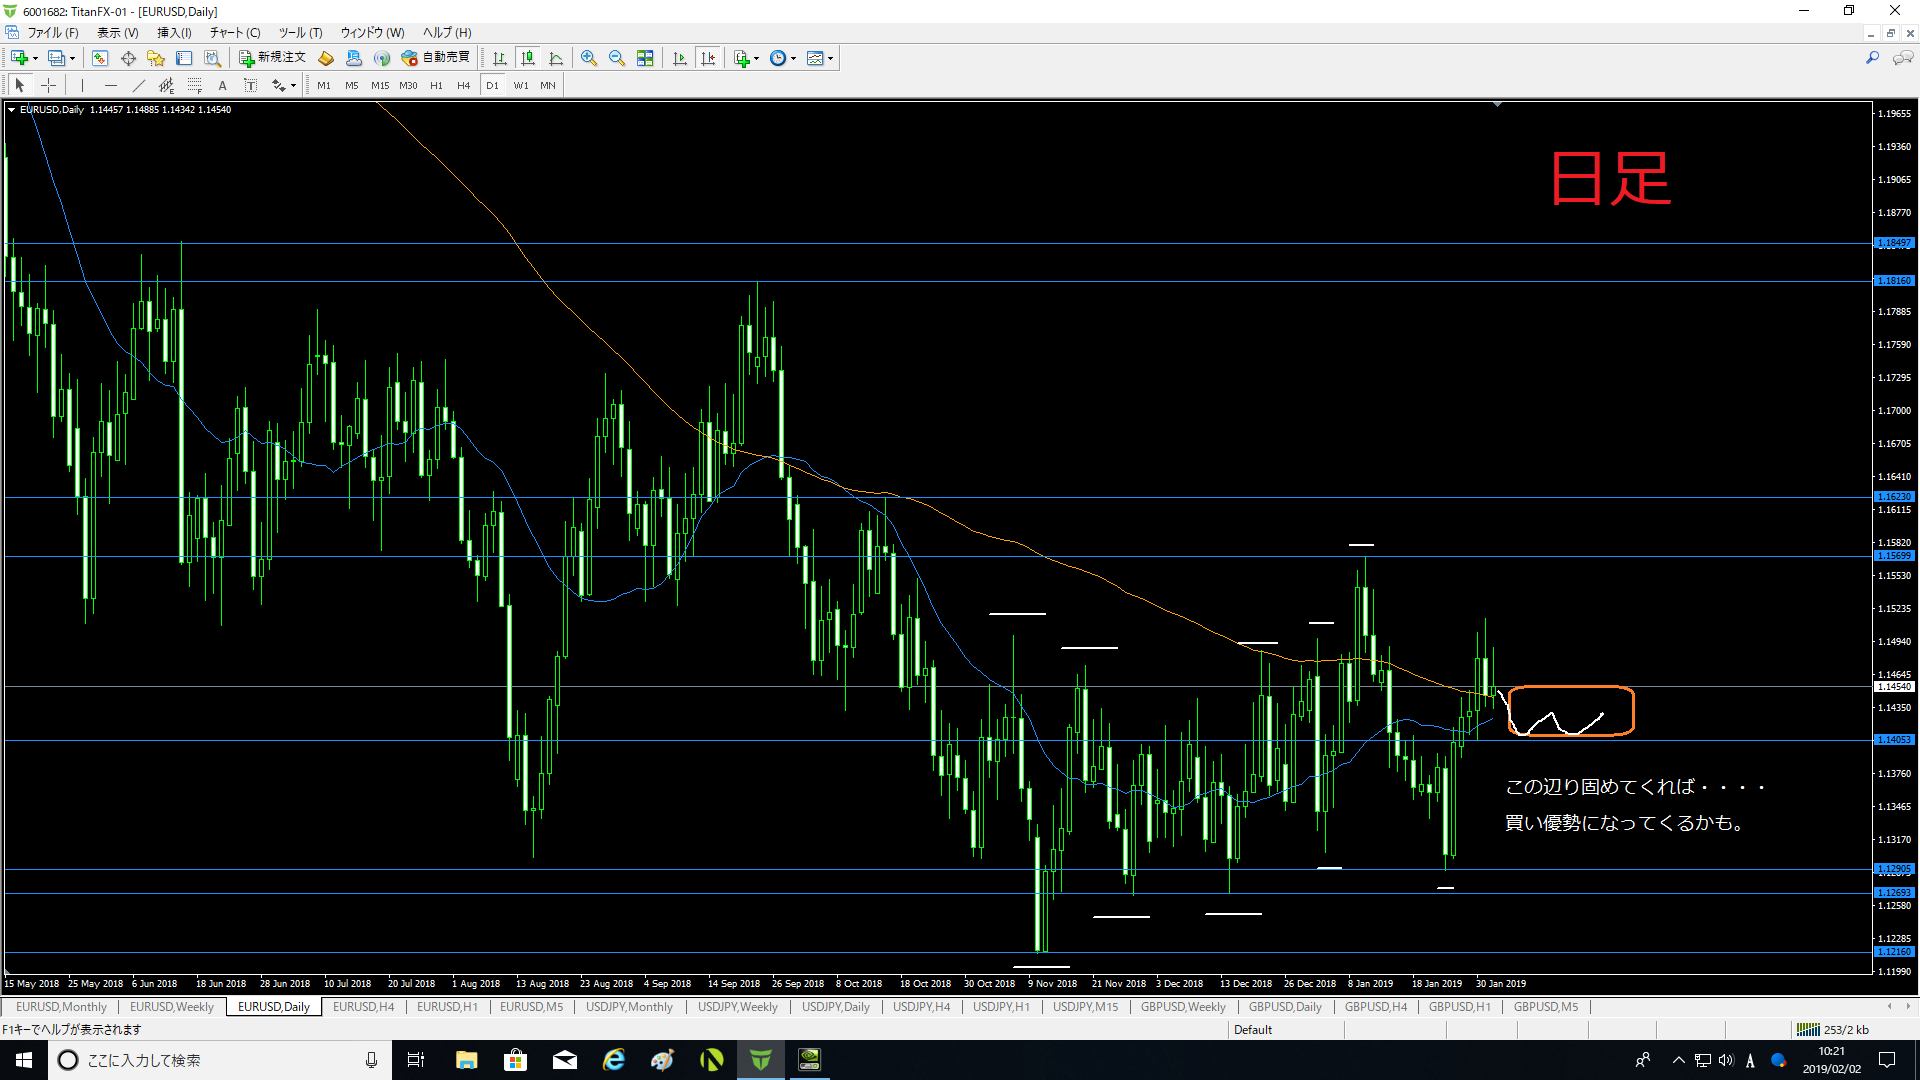
Task: Toggle chart shift
Action: click(x=708, y=58)
